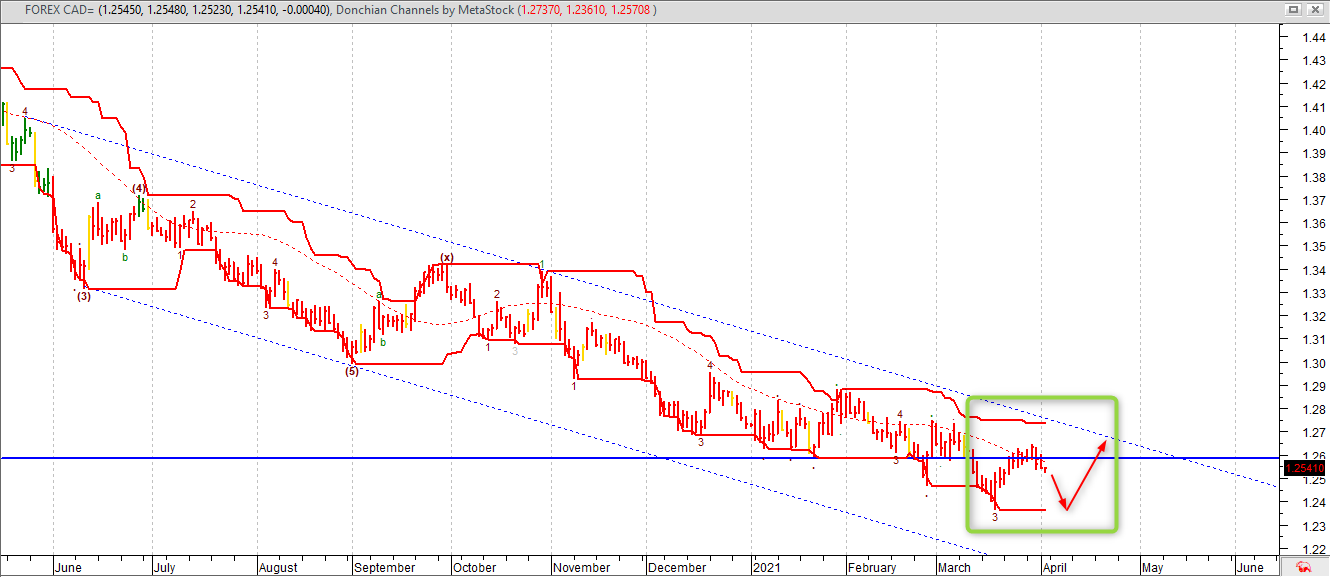Click the March date axis label
The height and width of the screenshot is (577, 1330).
click(954, 567)
